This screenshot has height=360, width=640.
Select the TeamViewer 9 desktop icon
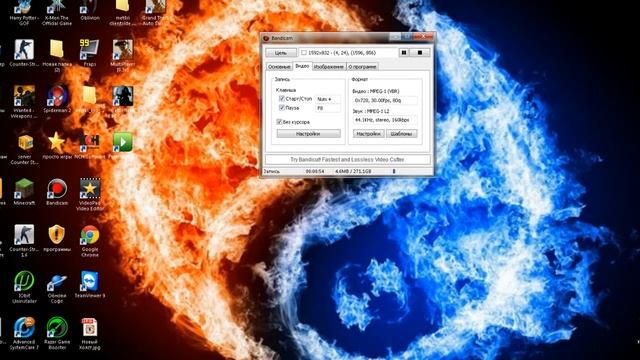coord(90,284)
